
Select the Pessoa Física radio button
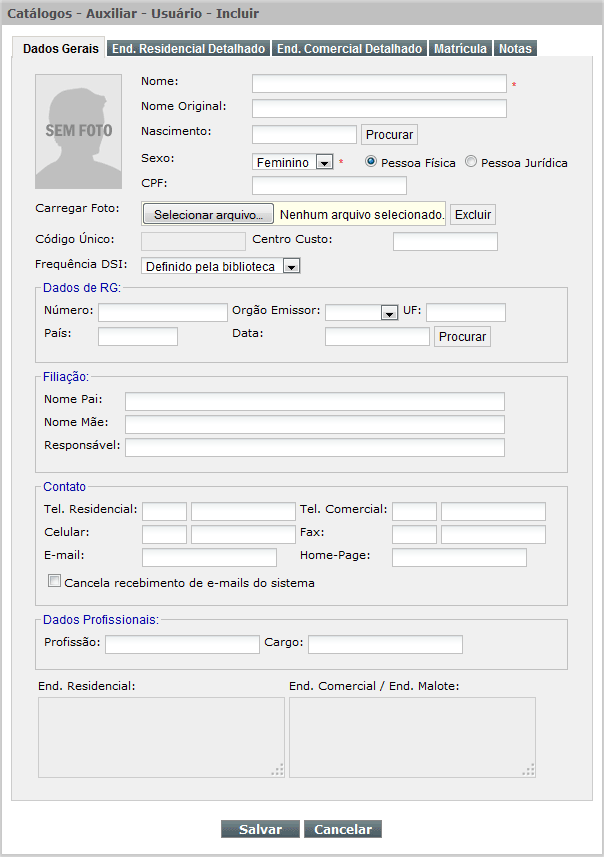tap(371, 162)
